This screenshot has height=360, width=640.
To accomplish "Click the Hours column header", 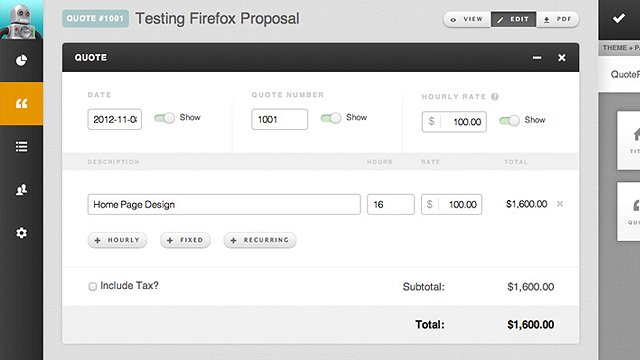I will [x=380, y=162].
